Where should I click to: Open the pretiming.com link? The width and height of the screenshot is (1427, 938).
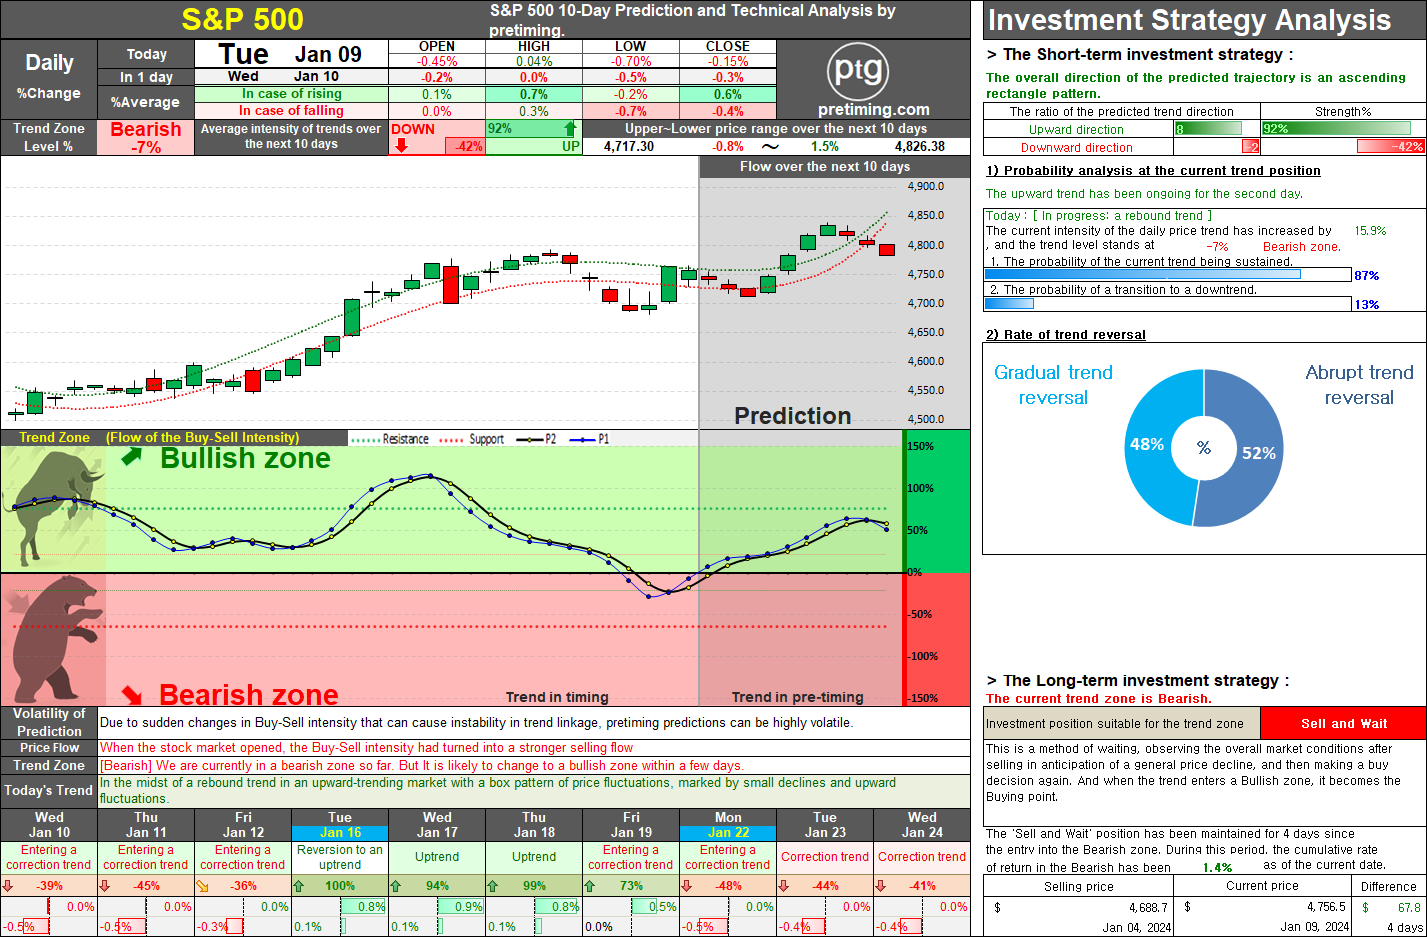click(873, 110)
